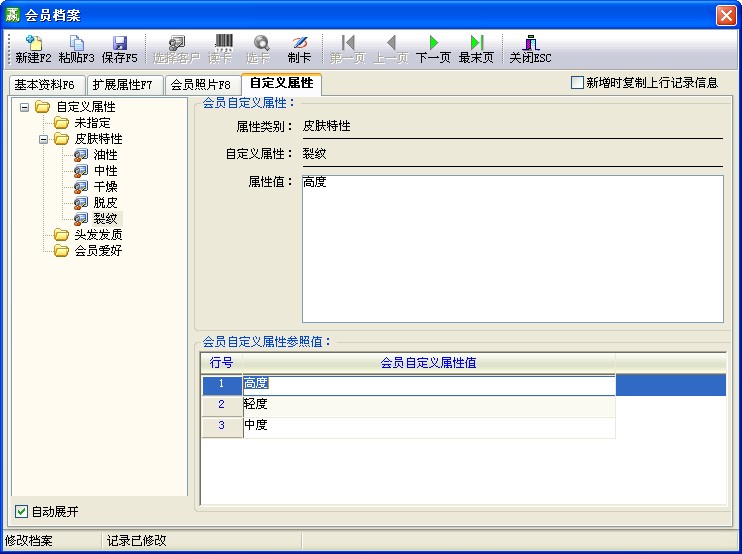The width and height of the screenshot is (742, 554).
Task: Save record with 保存F5 icon
Action: [x=120, y=42]
